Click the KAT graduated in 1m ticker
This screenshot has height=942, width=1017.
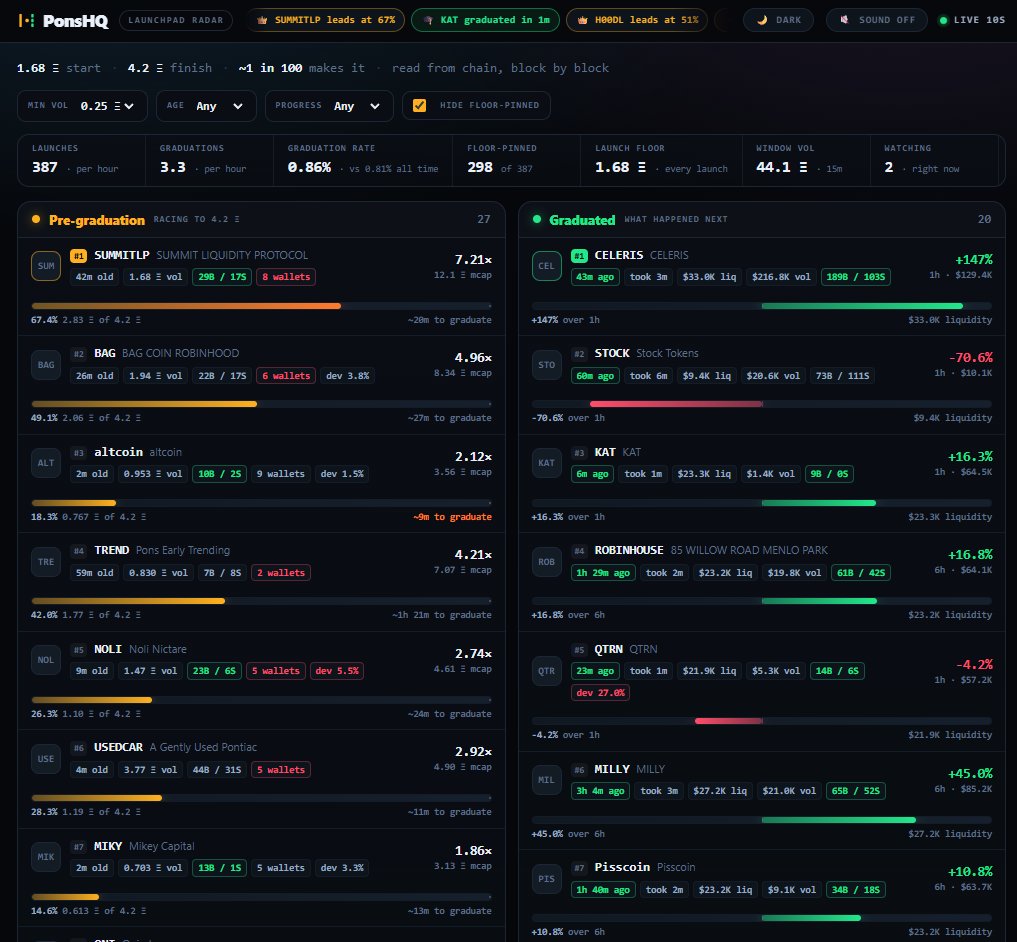(x=486, y=20)
